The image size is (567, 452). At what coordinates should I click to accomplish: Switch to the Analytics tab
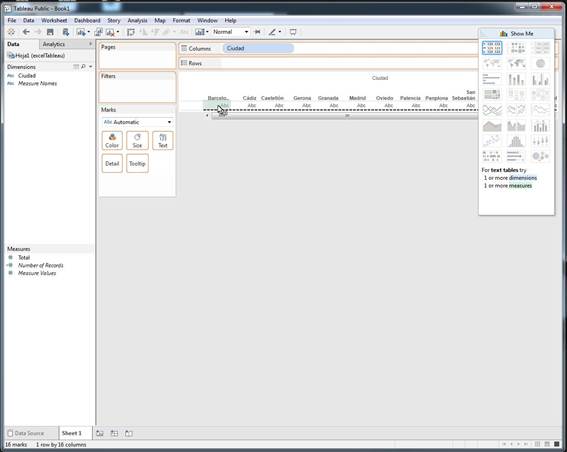54,44
